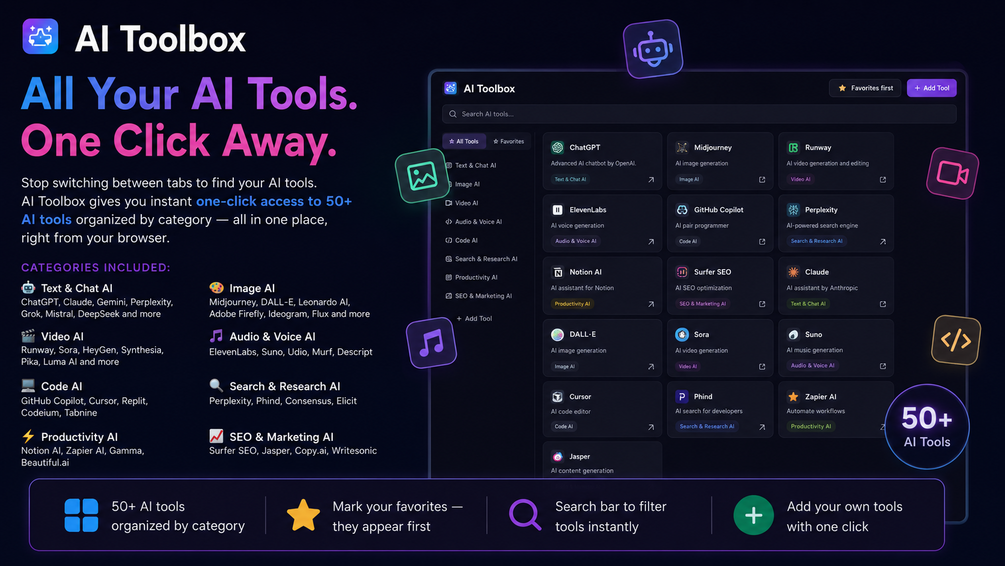Viewport: 1005px width, 566px height.
Task: Click the 'one-click access to 50+' highlighted text
Action: coord(274,201)
